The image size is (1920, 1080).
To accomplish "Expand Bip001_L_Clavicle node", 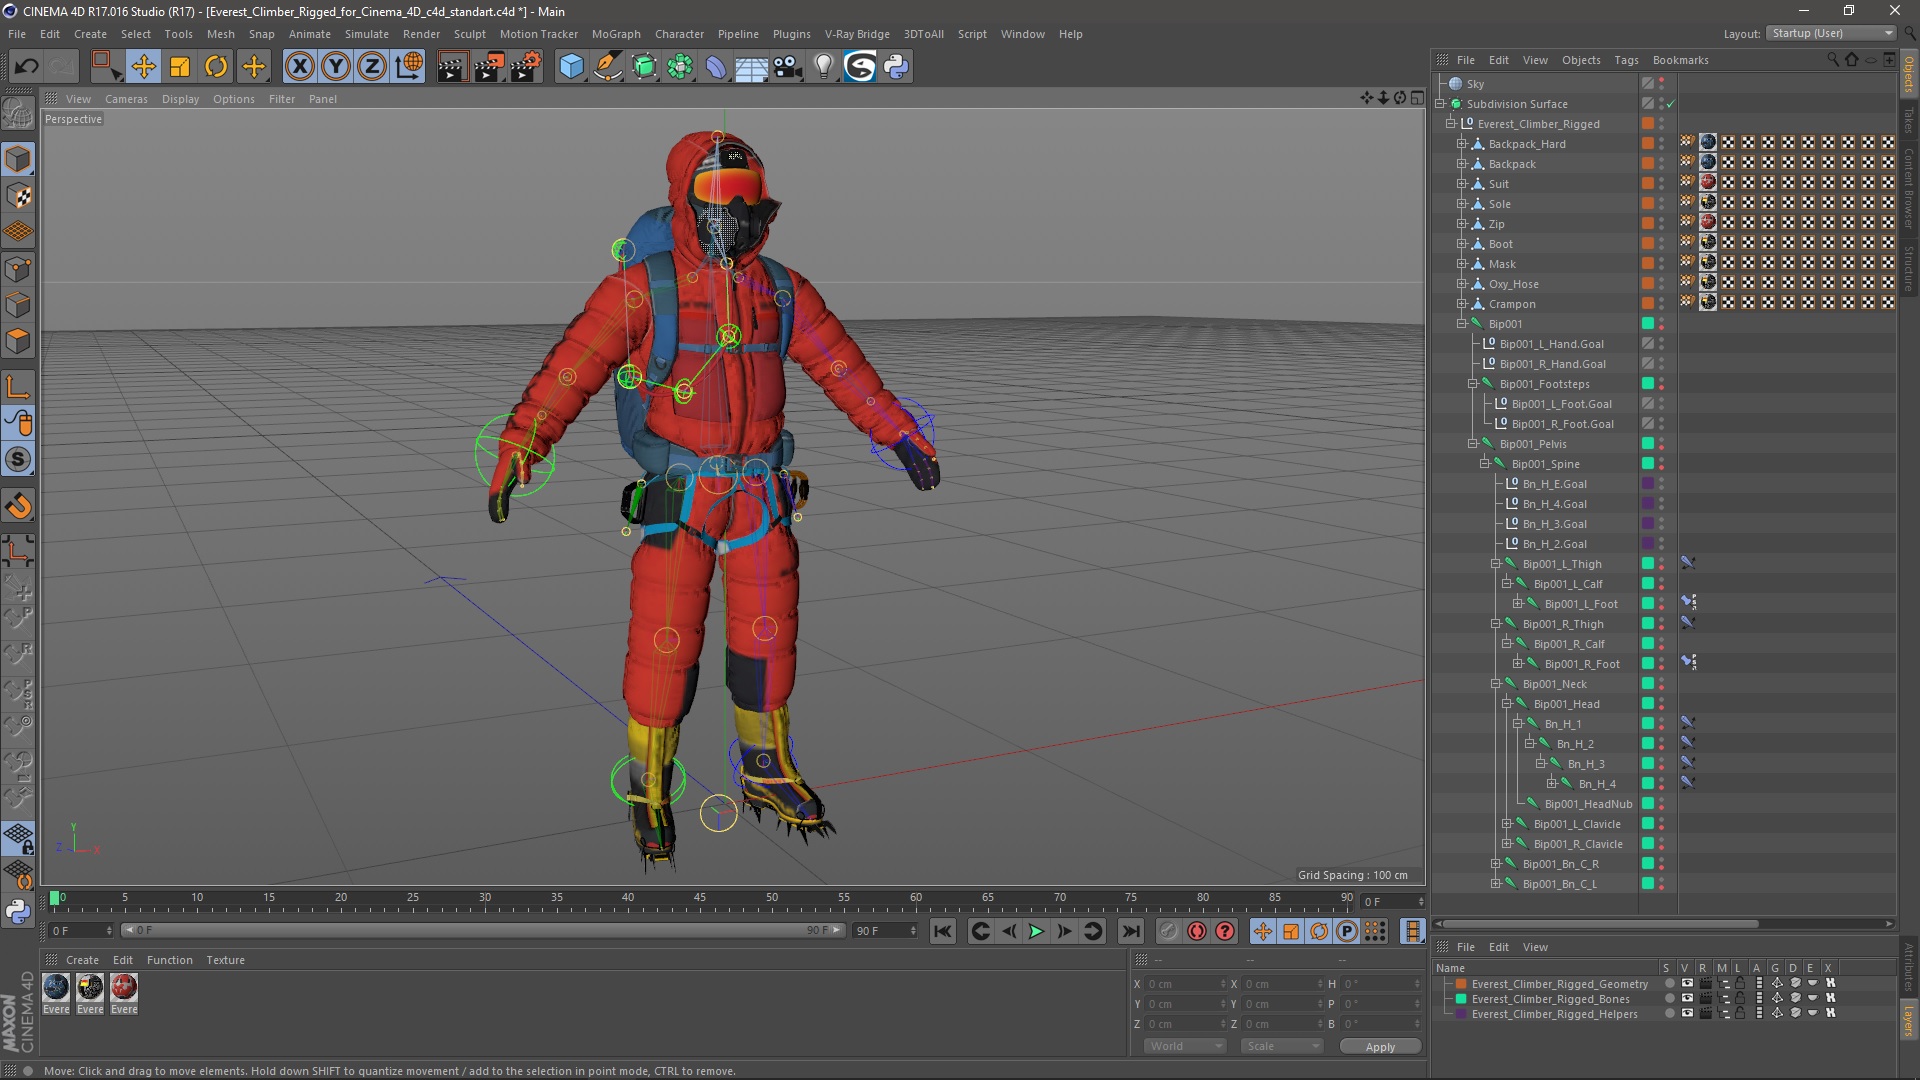I will tap(1507, 824).
